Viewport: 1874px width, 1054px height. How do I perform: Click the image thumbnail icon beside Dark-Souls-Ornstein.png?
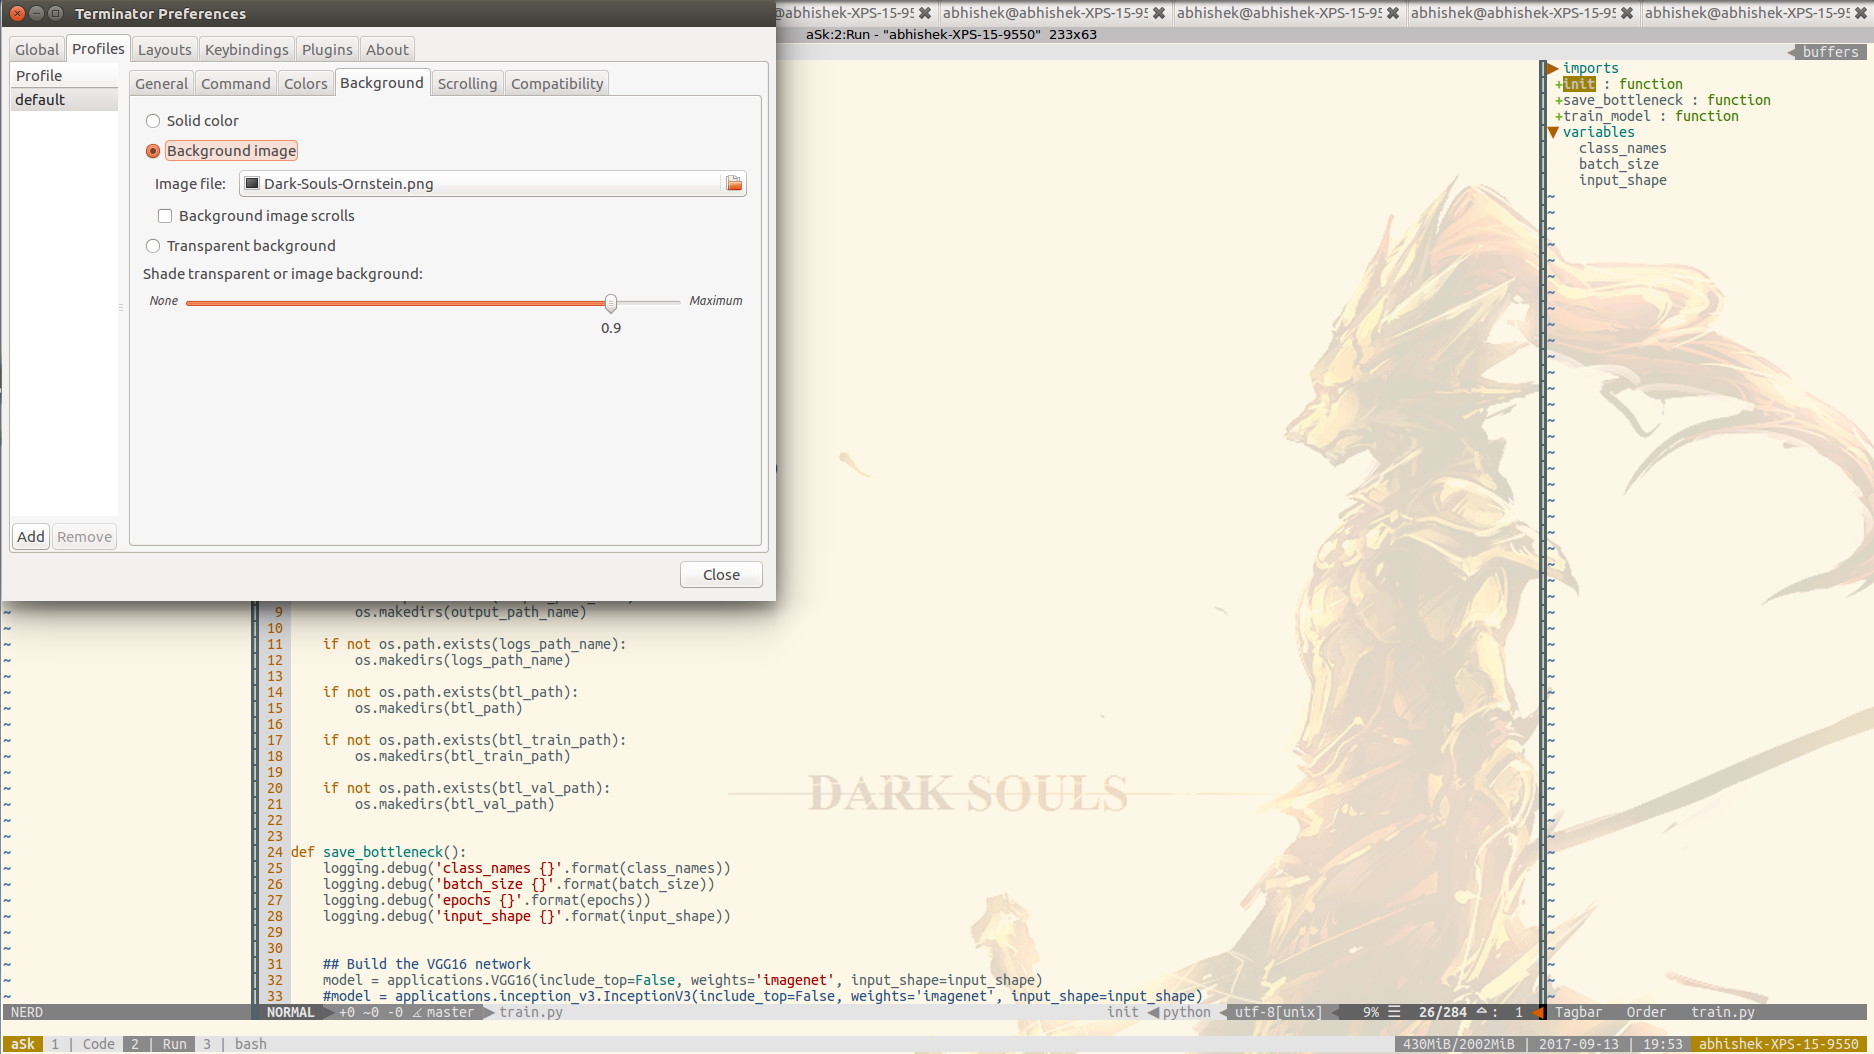click(x=252, y=183)
